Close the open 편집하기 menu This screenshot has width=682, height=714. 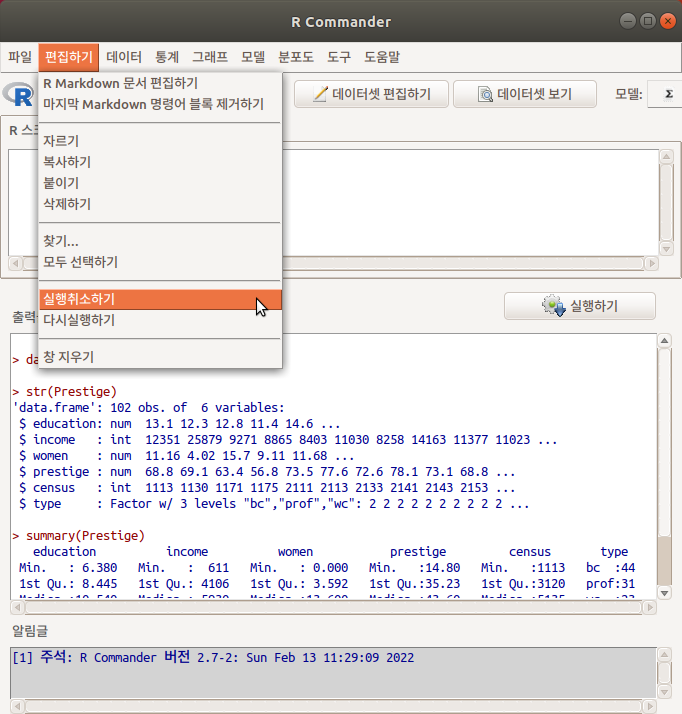point(69,57)
